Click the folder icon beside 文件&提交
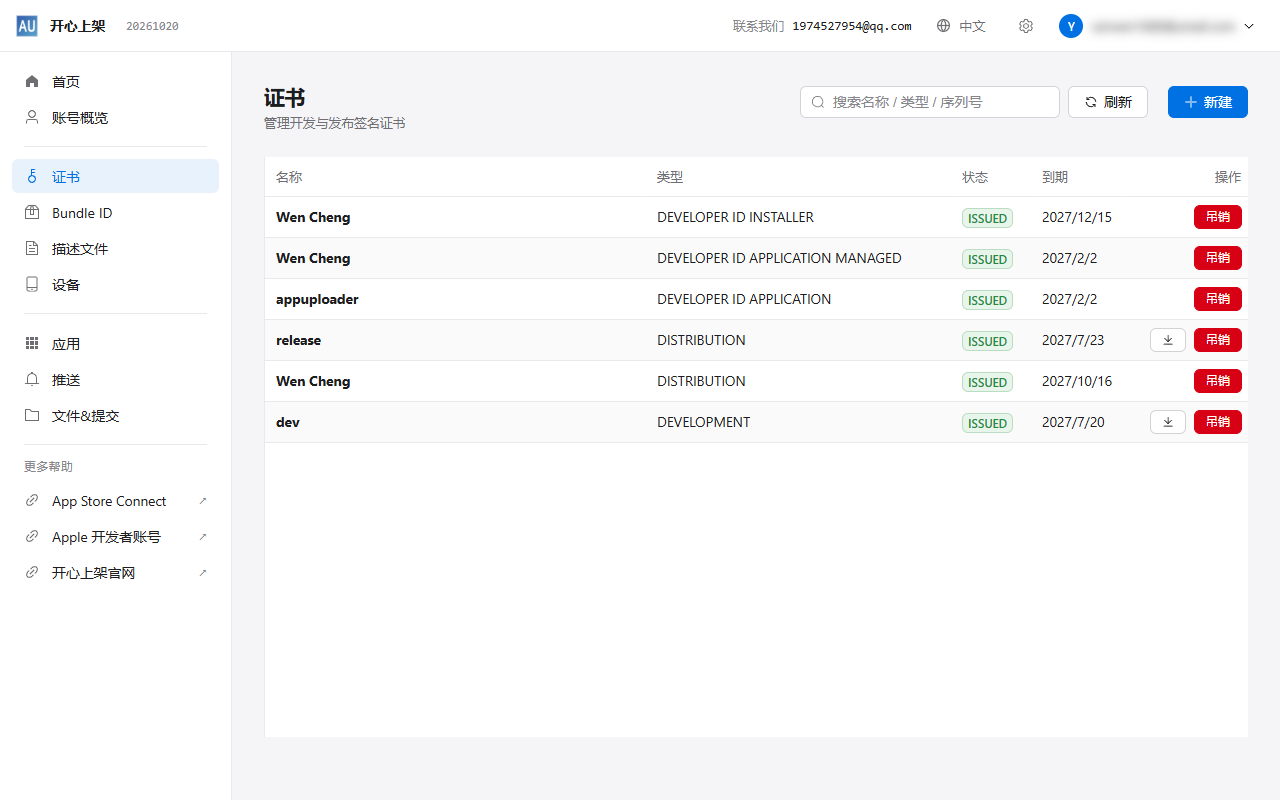Screen dimensions: 1280x800 pos(32,416)
